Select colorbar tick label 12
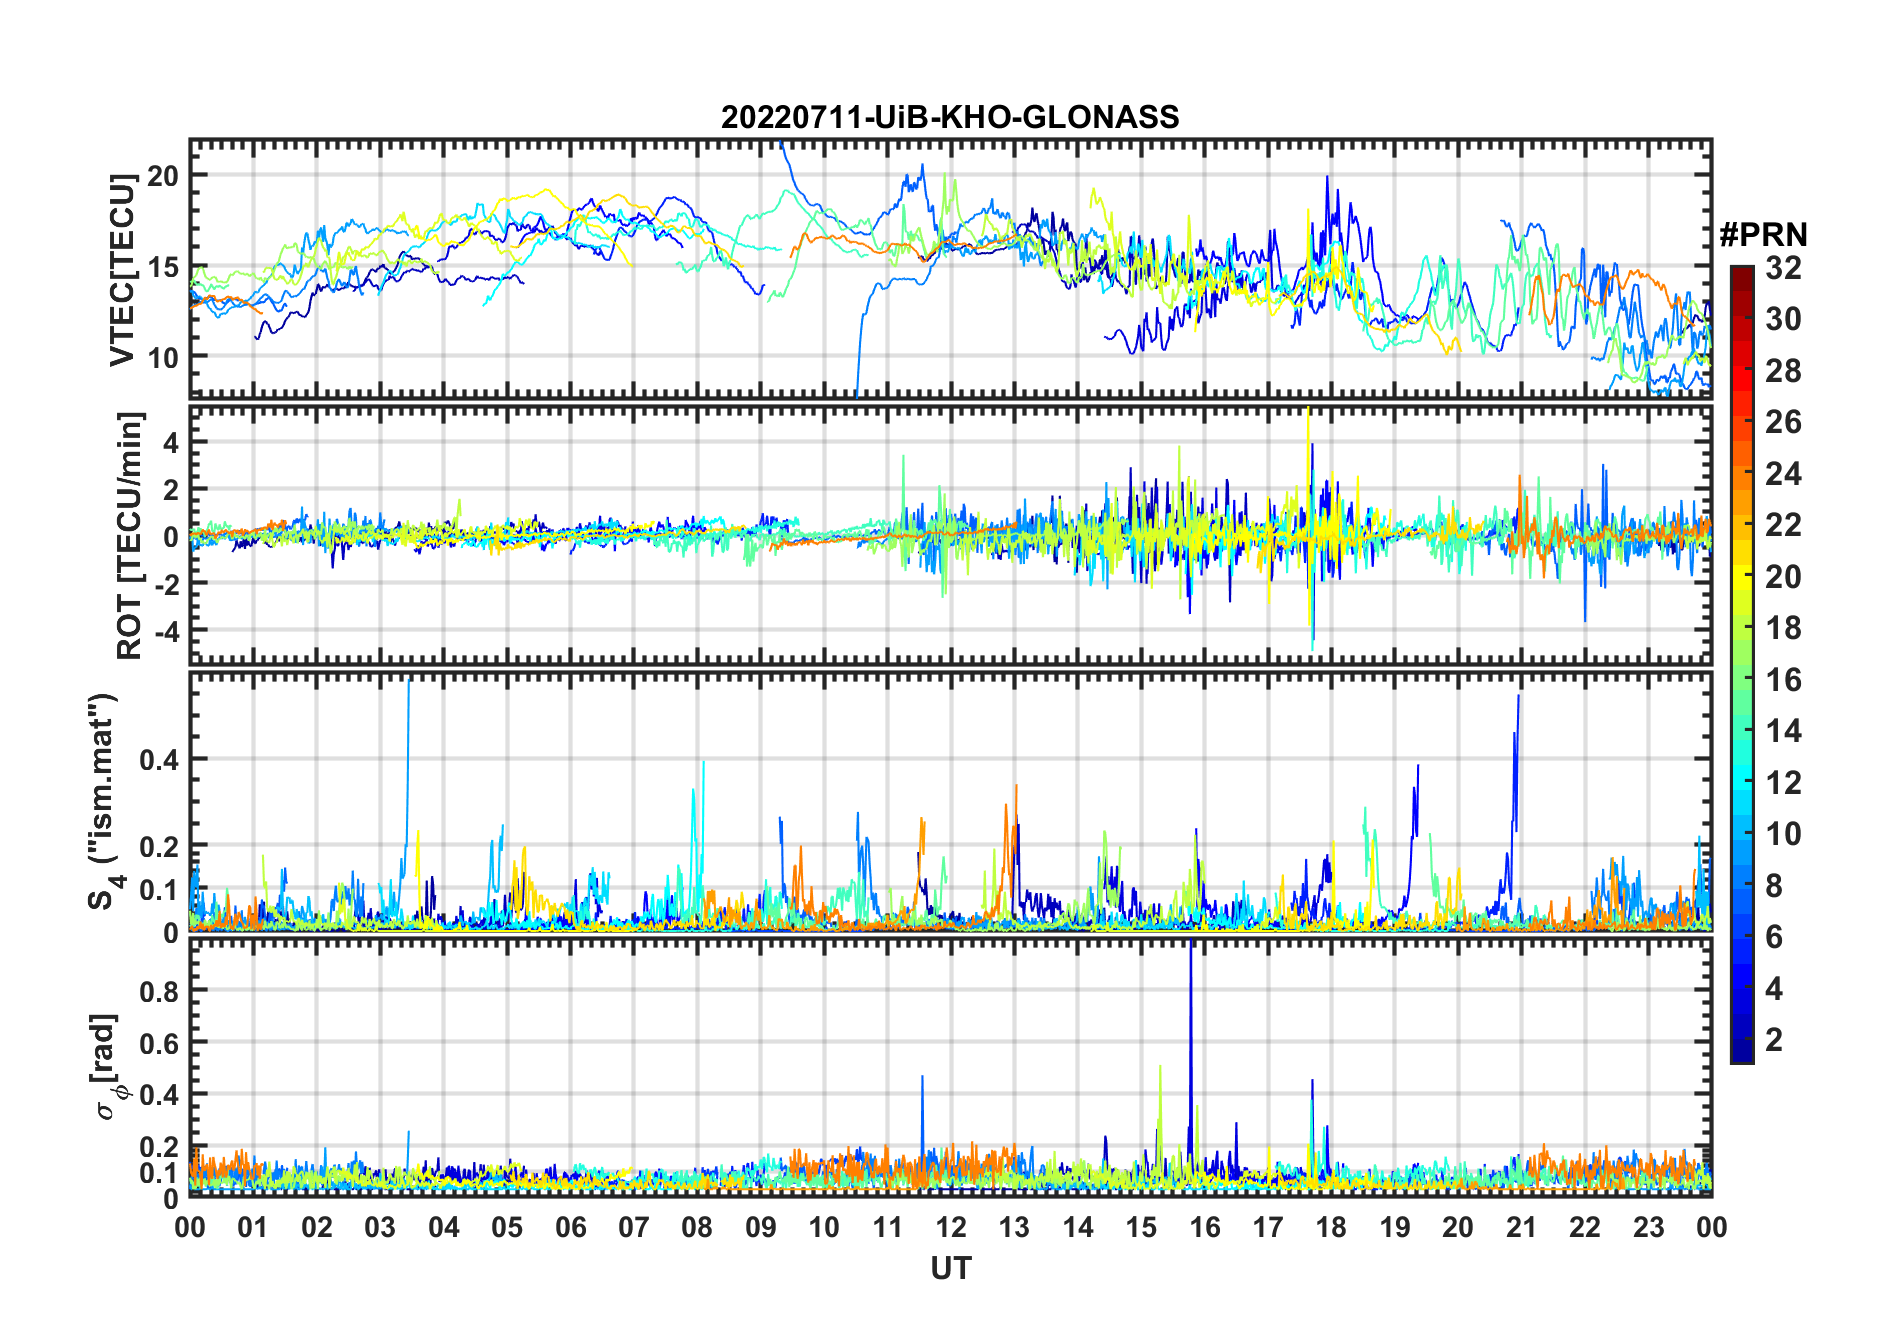Screen dimensions: 1902x1330 pyautogui.click(x=1783, y=783)
